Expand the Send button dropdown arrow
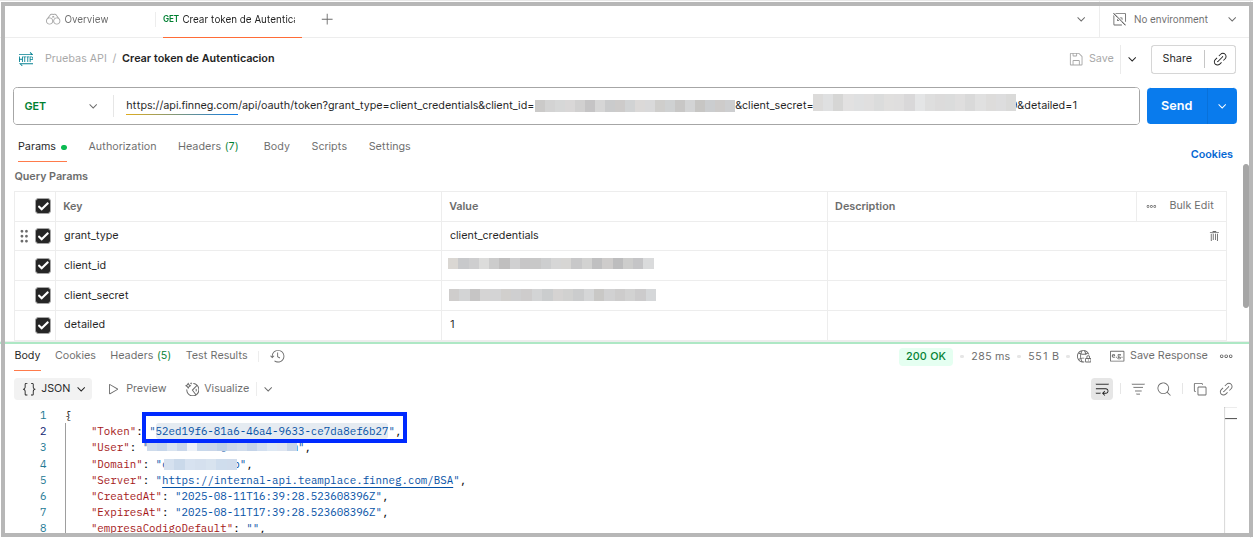The height and width of the screenshot is (538, 1253). [x=1222, y=106]
